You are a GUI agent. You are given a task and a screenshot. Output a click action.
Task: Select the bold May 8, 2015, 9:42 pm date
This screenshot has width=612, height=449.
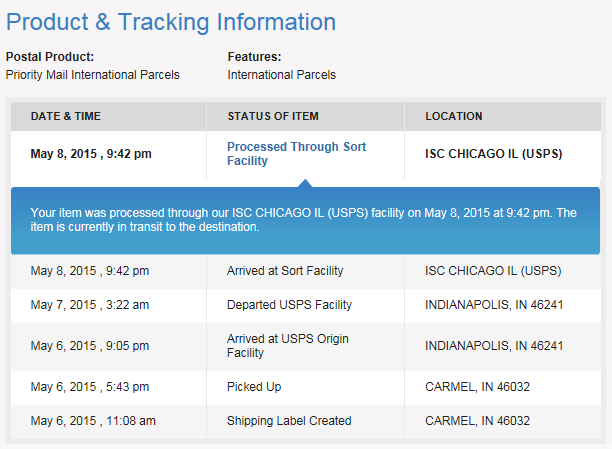click(x=91, y=154)
